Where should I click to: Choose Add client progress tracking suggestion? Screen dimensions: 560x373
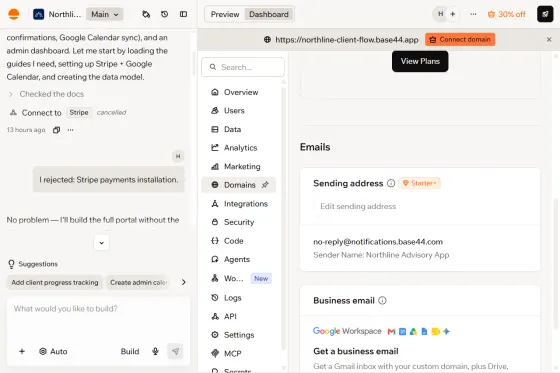pos(55,282)
